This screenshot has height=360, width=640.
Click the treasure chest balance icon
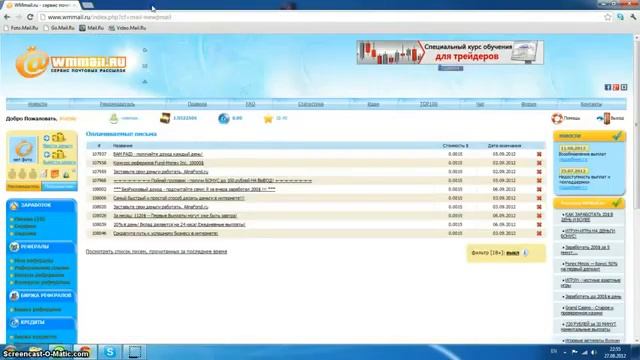coord(165,118)
